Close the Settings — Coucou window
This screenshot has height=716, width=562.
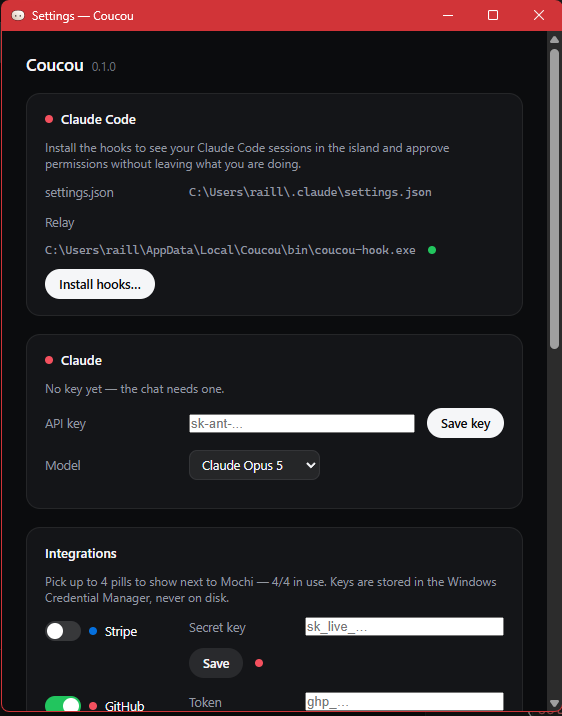[x=539, y=16]
